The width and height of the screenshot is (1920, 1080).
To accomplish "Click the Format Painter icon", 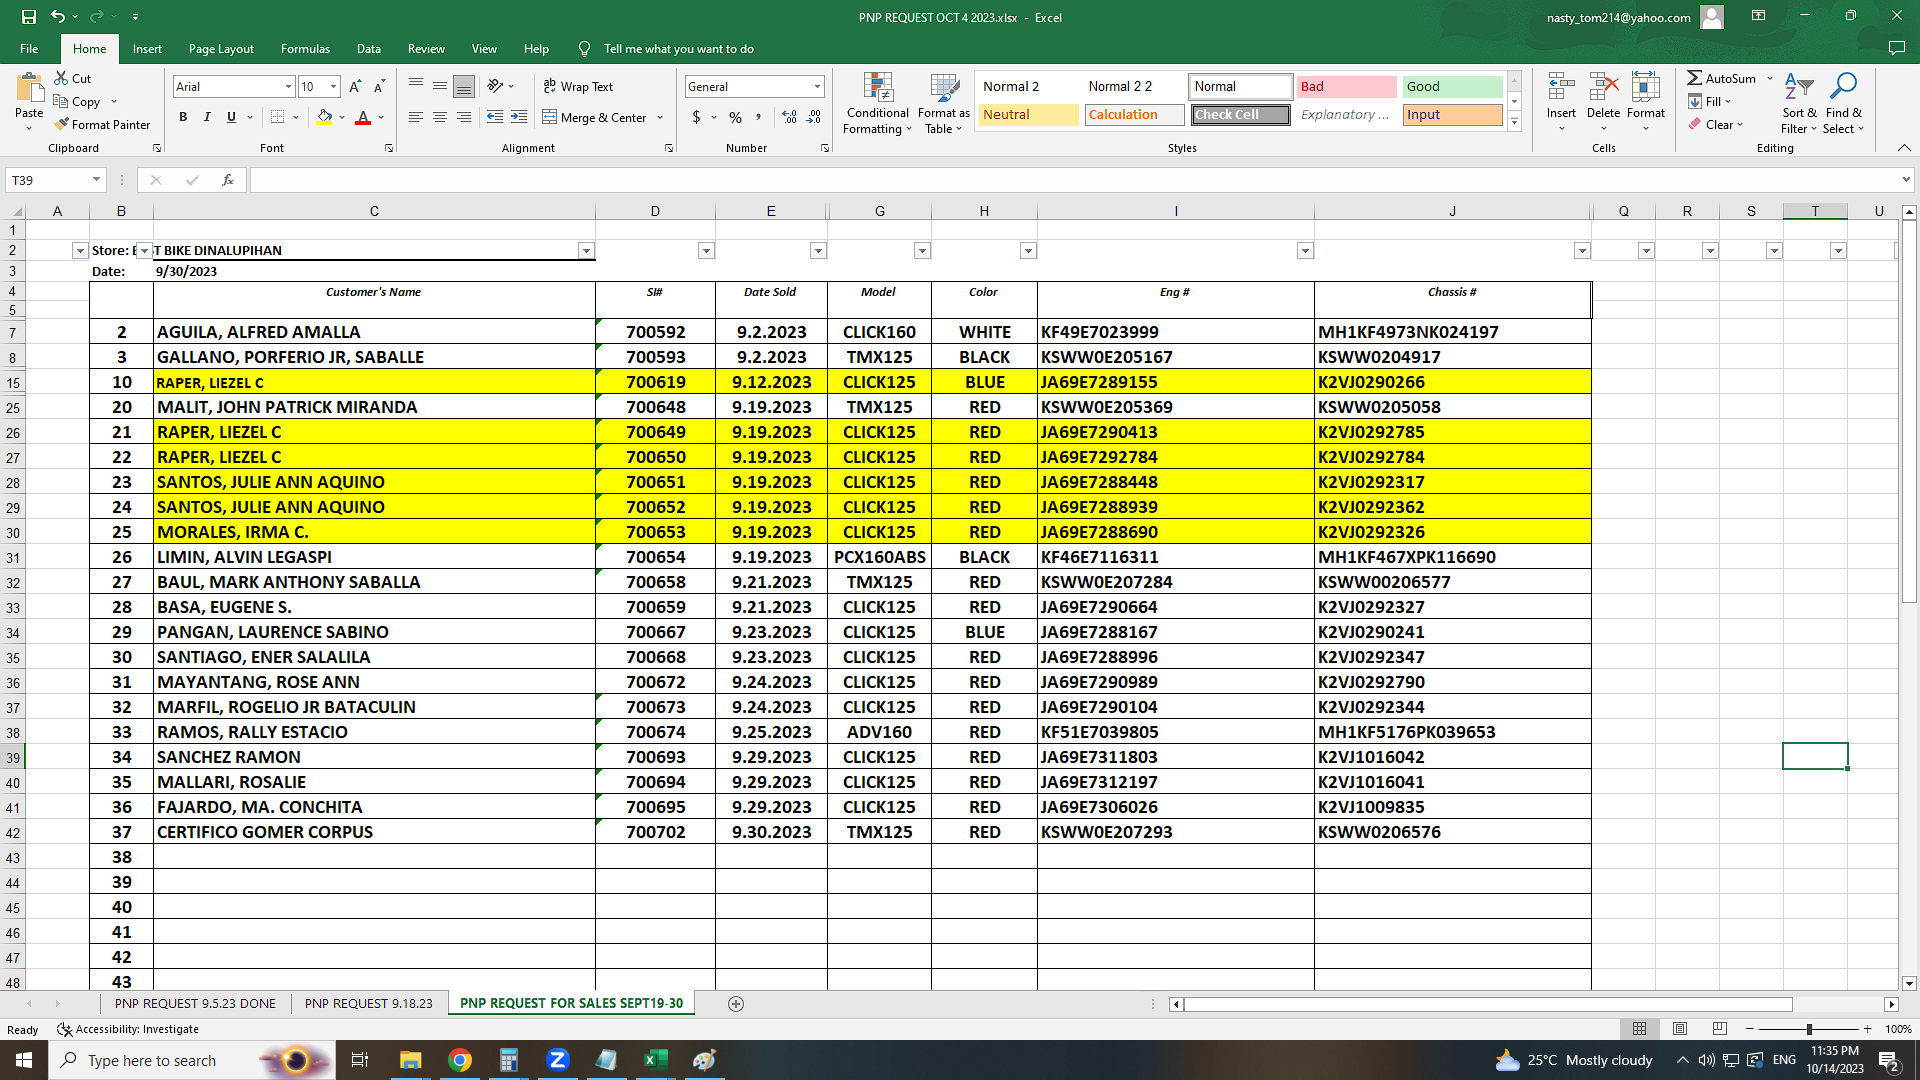I will (62, 125).
